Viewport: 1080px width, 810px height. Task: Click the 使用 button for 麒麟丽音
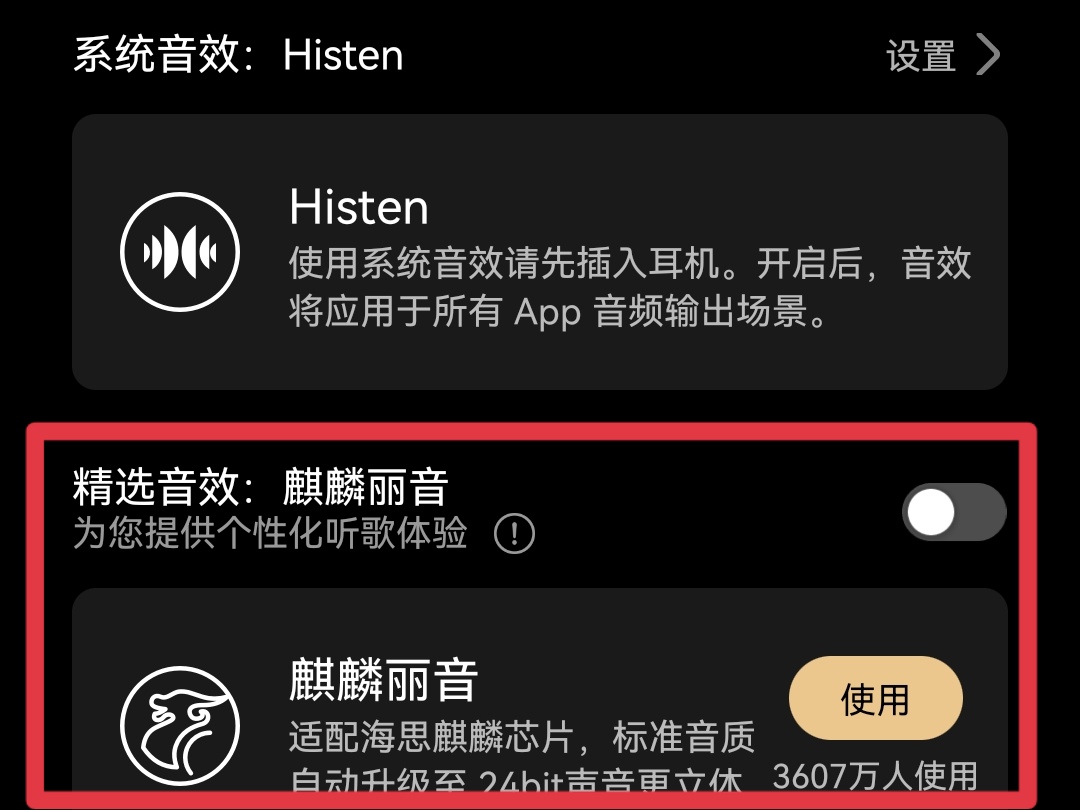tap(875, 698)
